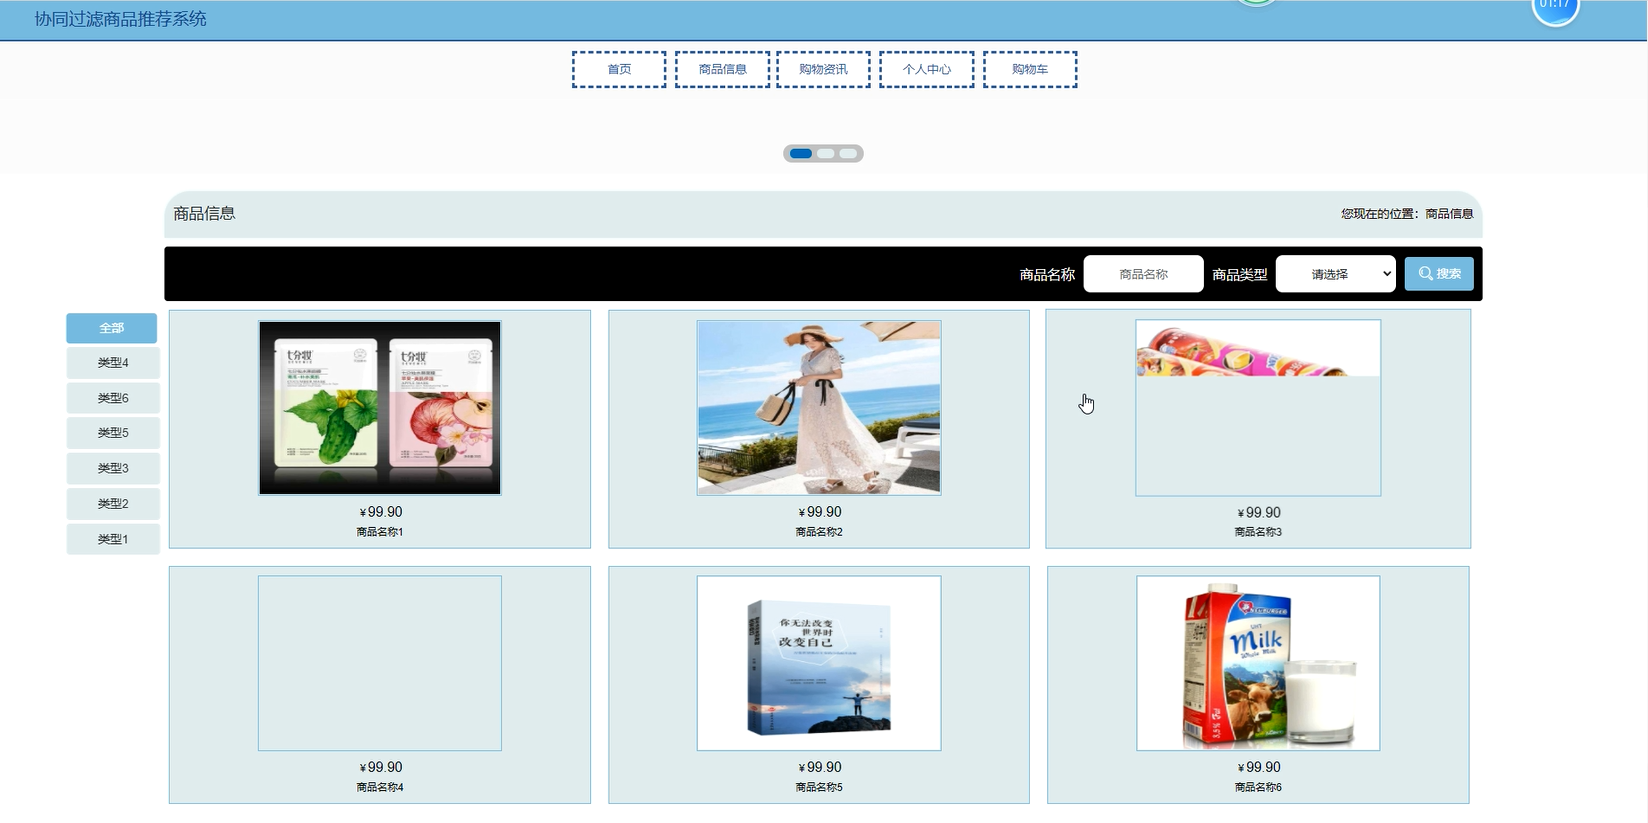Image resolution: width=1648 pixels, height=823 pixels.
Task: Open the 购物车 shopping cart page
Action: (x=1029, y=70)
